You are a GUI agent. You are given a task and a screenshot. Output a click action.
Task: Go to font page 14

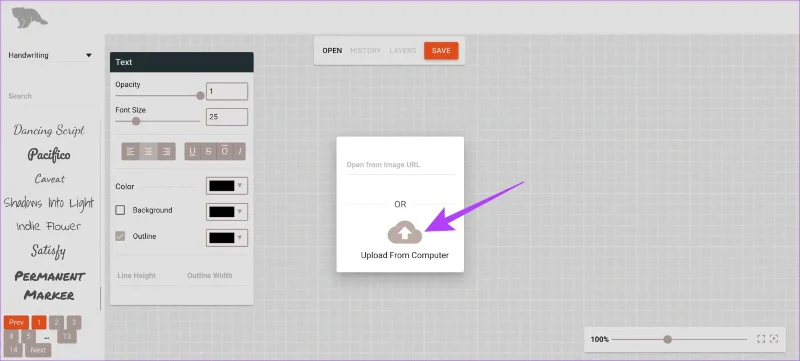point(13,350)
